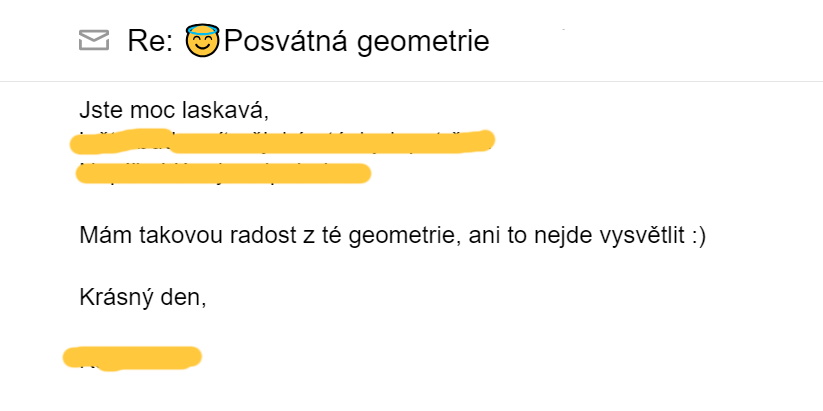
Task: Click the word 'laskavá' in first line
Action: pos(225,110)
